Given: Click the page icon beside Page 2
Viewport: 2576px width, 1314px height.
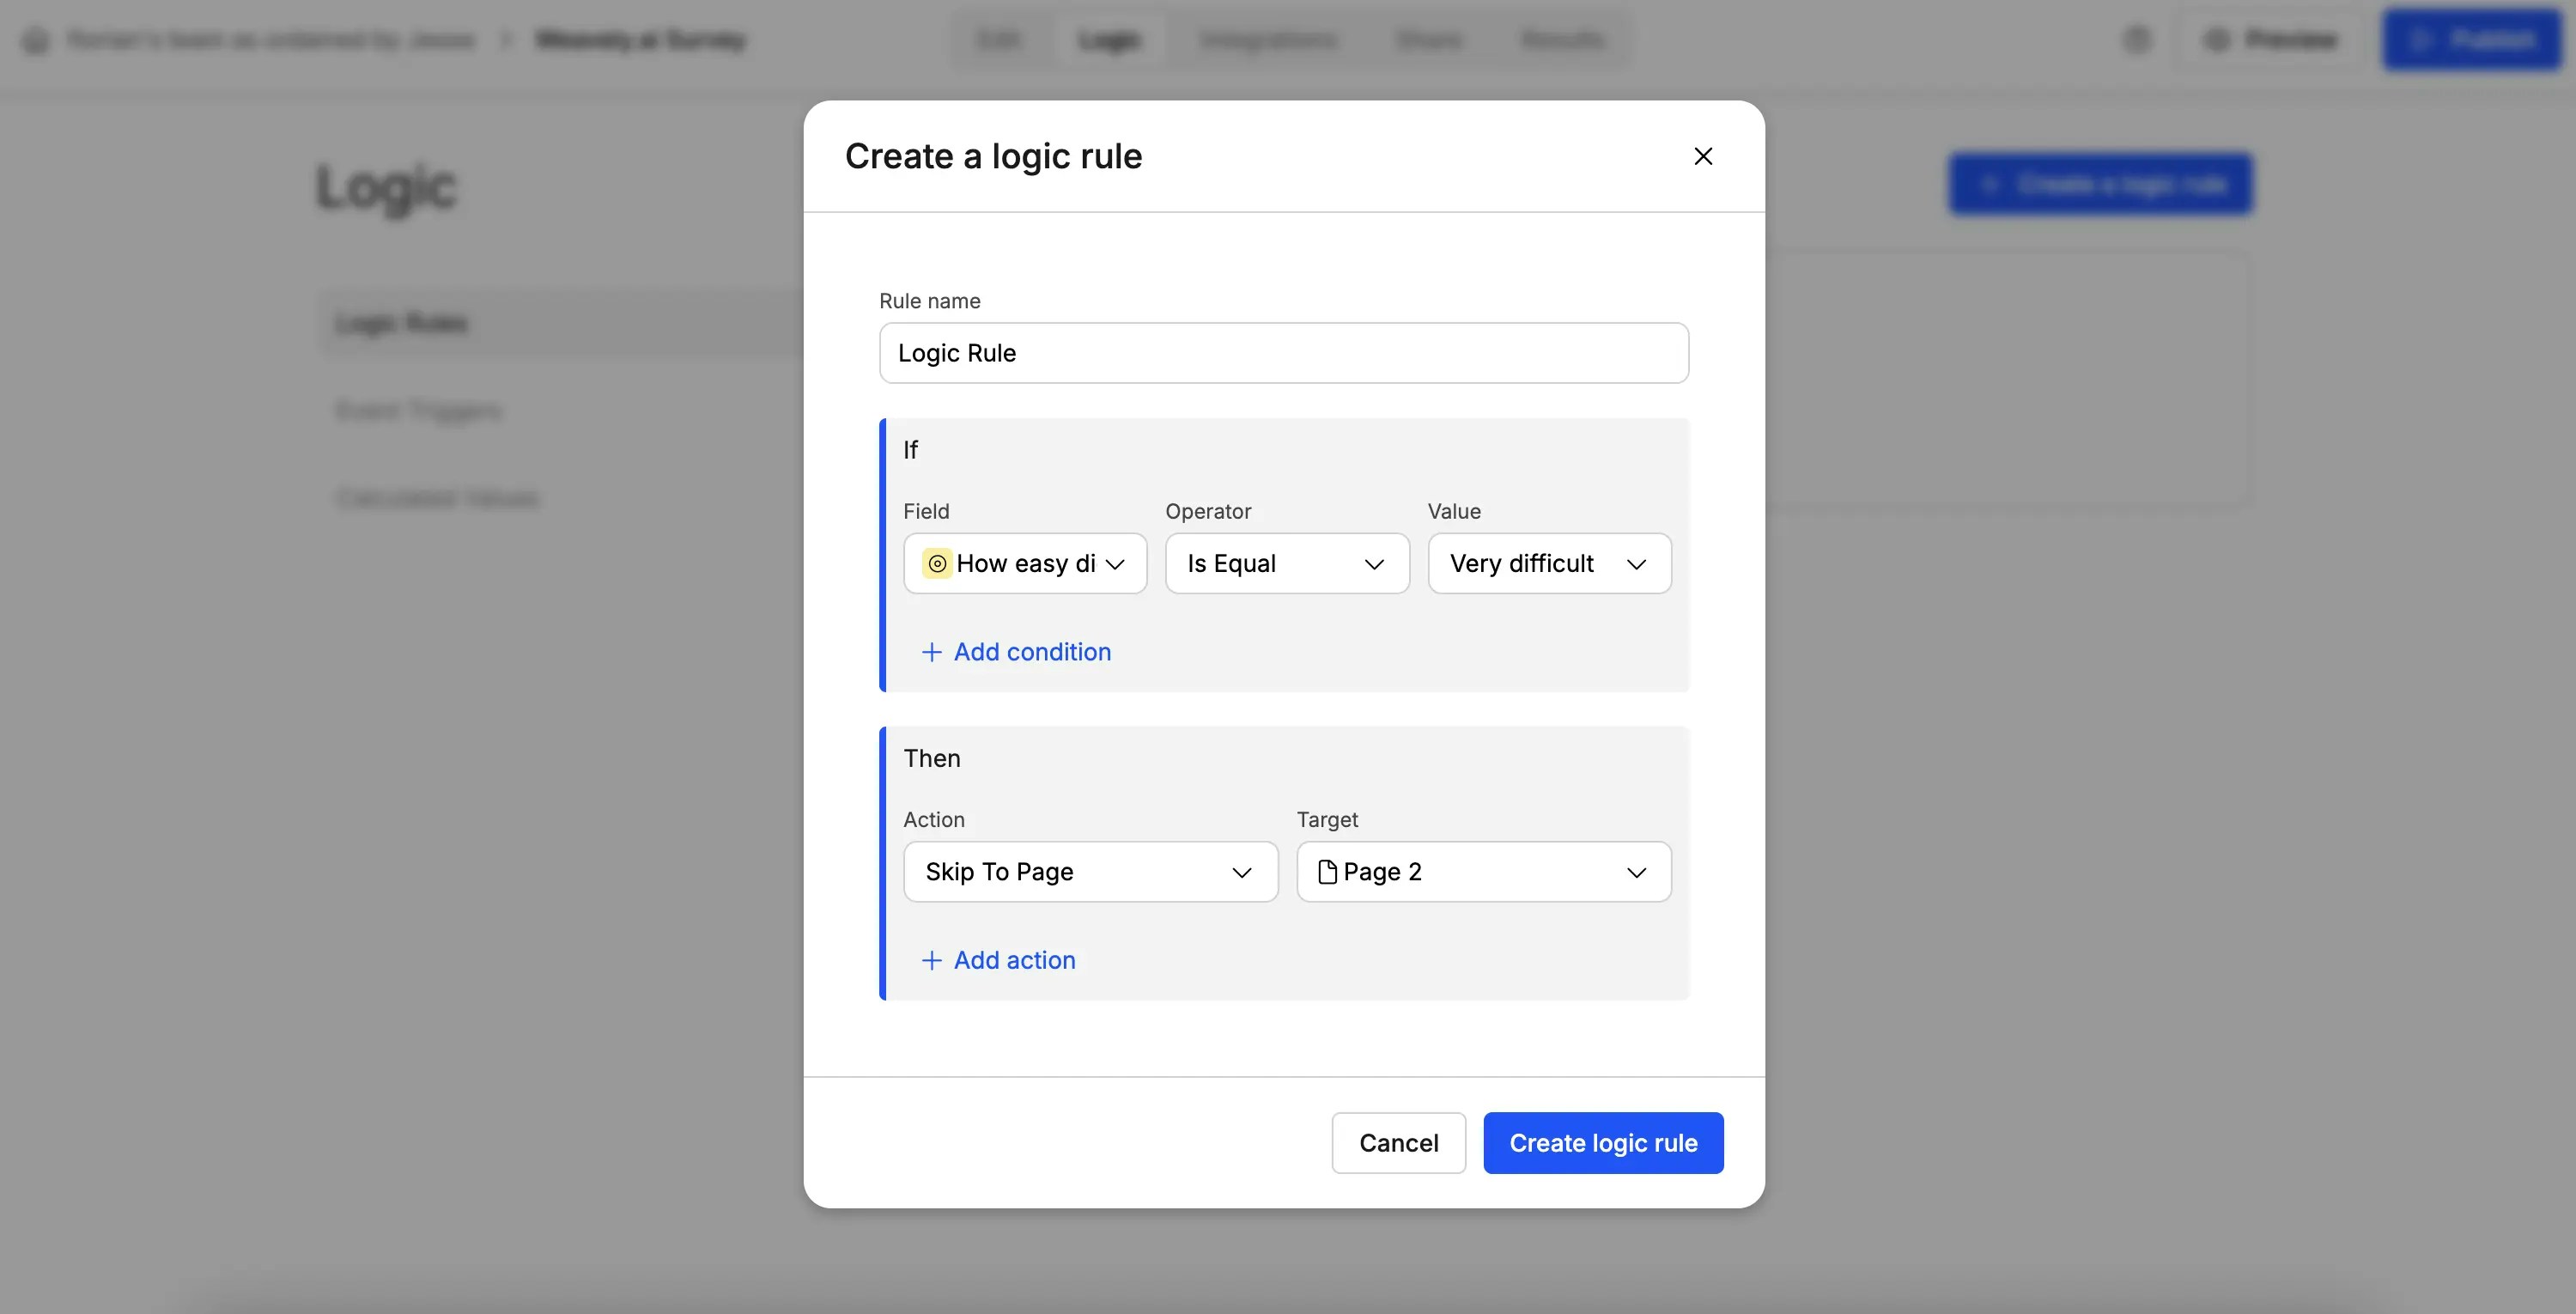Looking at the screenshot, I should coord(1327,871).
